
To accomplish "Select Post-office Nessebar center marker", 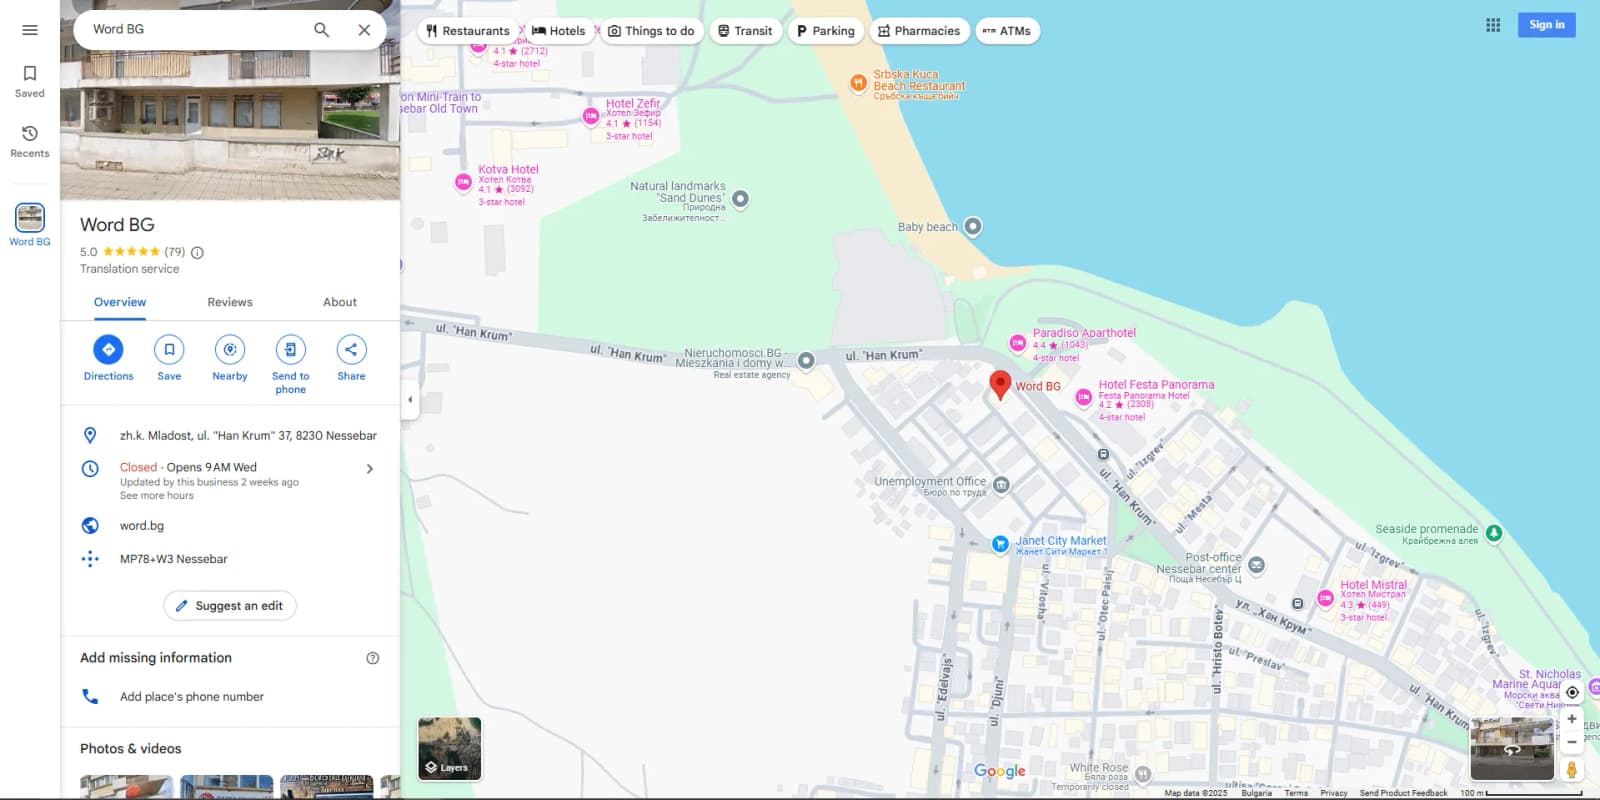I will pos(1256,565).
